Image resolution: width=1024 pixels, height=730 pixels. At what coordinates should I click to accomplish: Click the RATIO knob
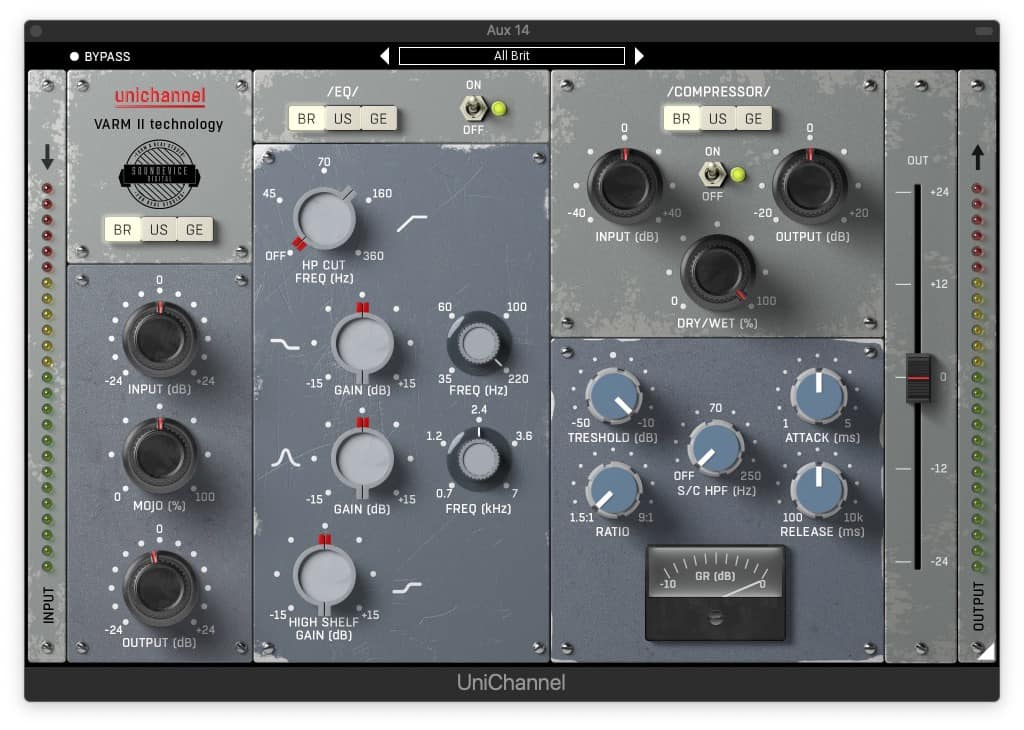(614, 490)
